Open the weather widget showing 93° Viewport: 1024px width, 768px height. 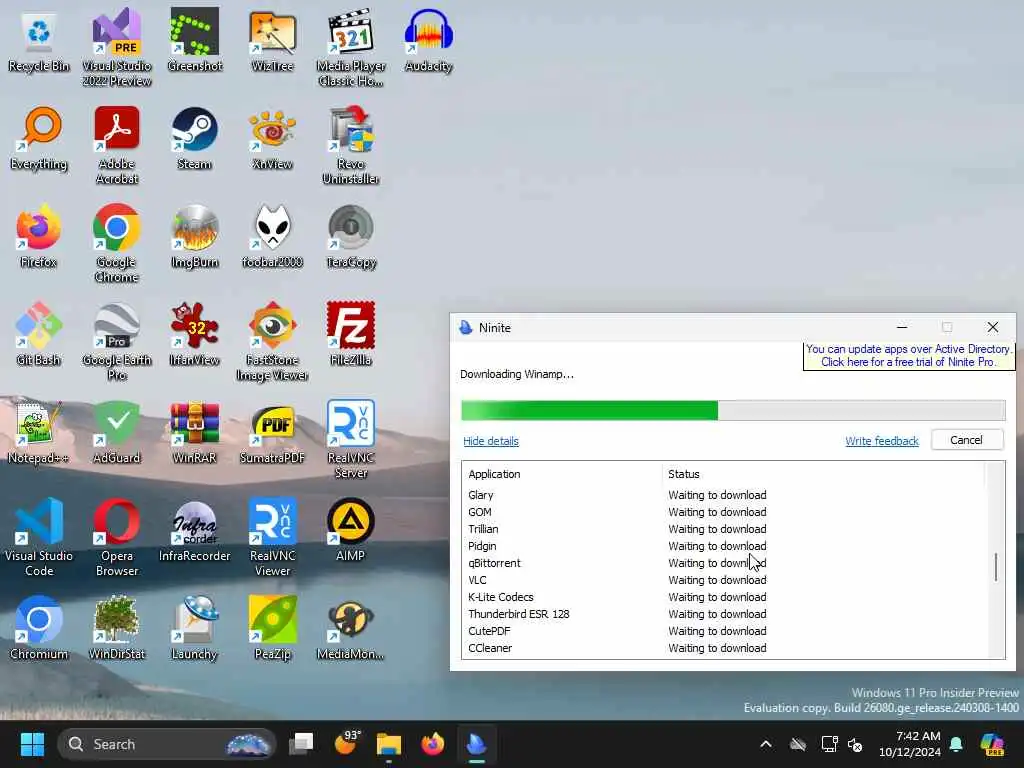(346, 743)
